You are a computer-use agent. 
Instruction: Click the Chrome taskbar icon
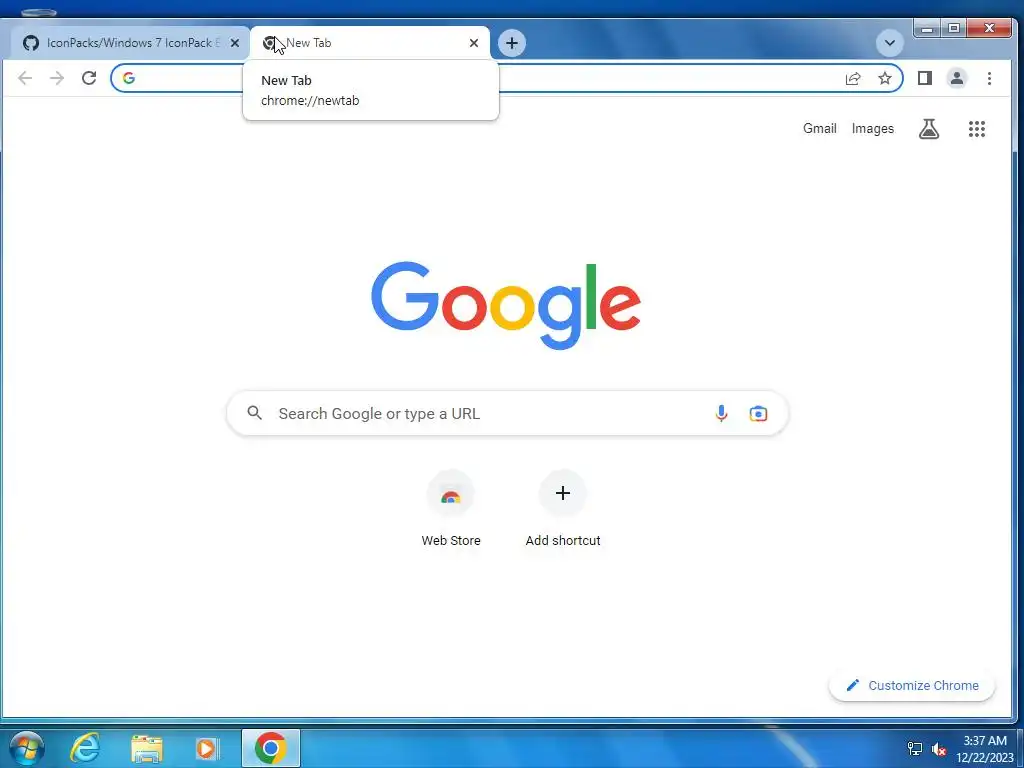(x=270, y=748)
